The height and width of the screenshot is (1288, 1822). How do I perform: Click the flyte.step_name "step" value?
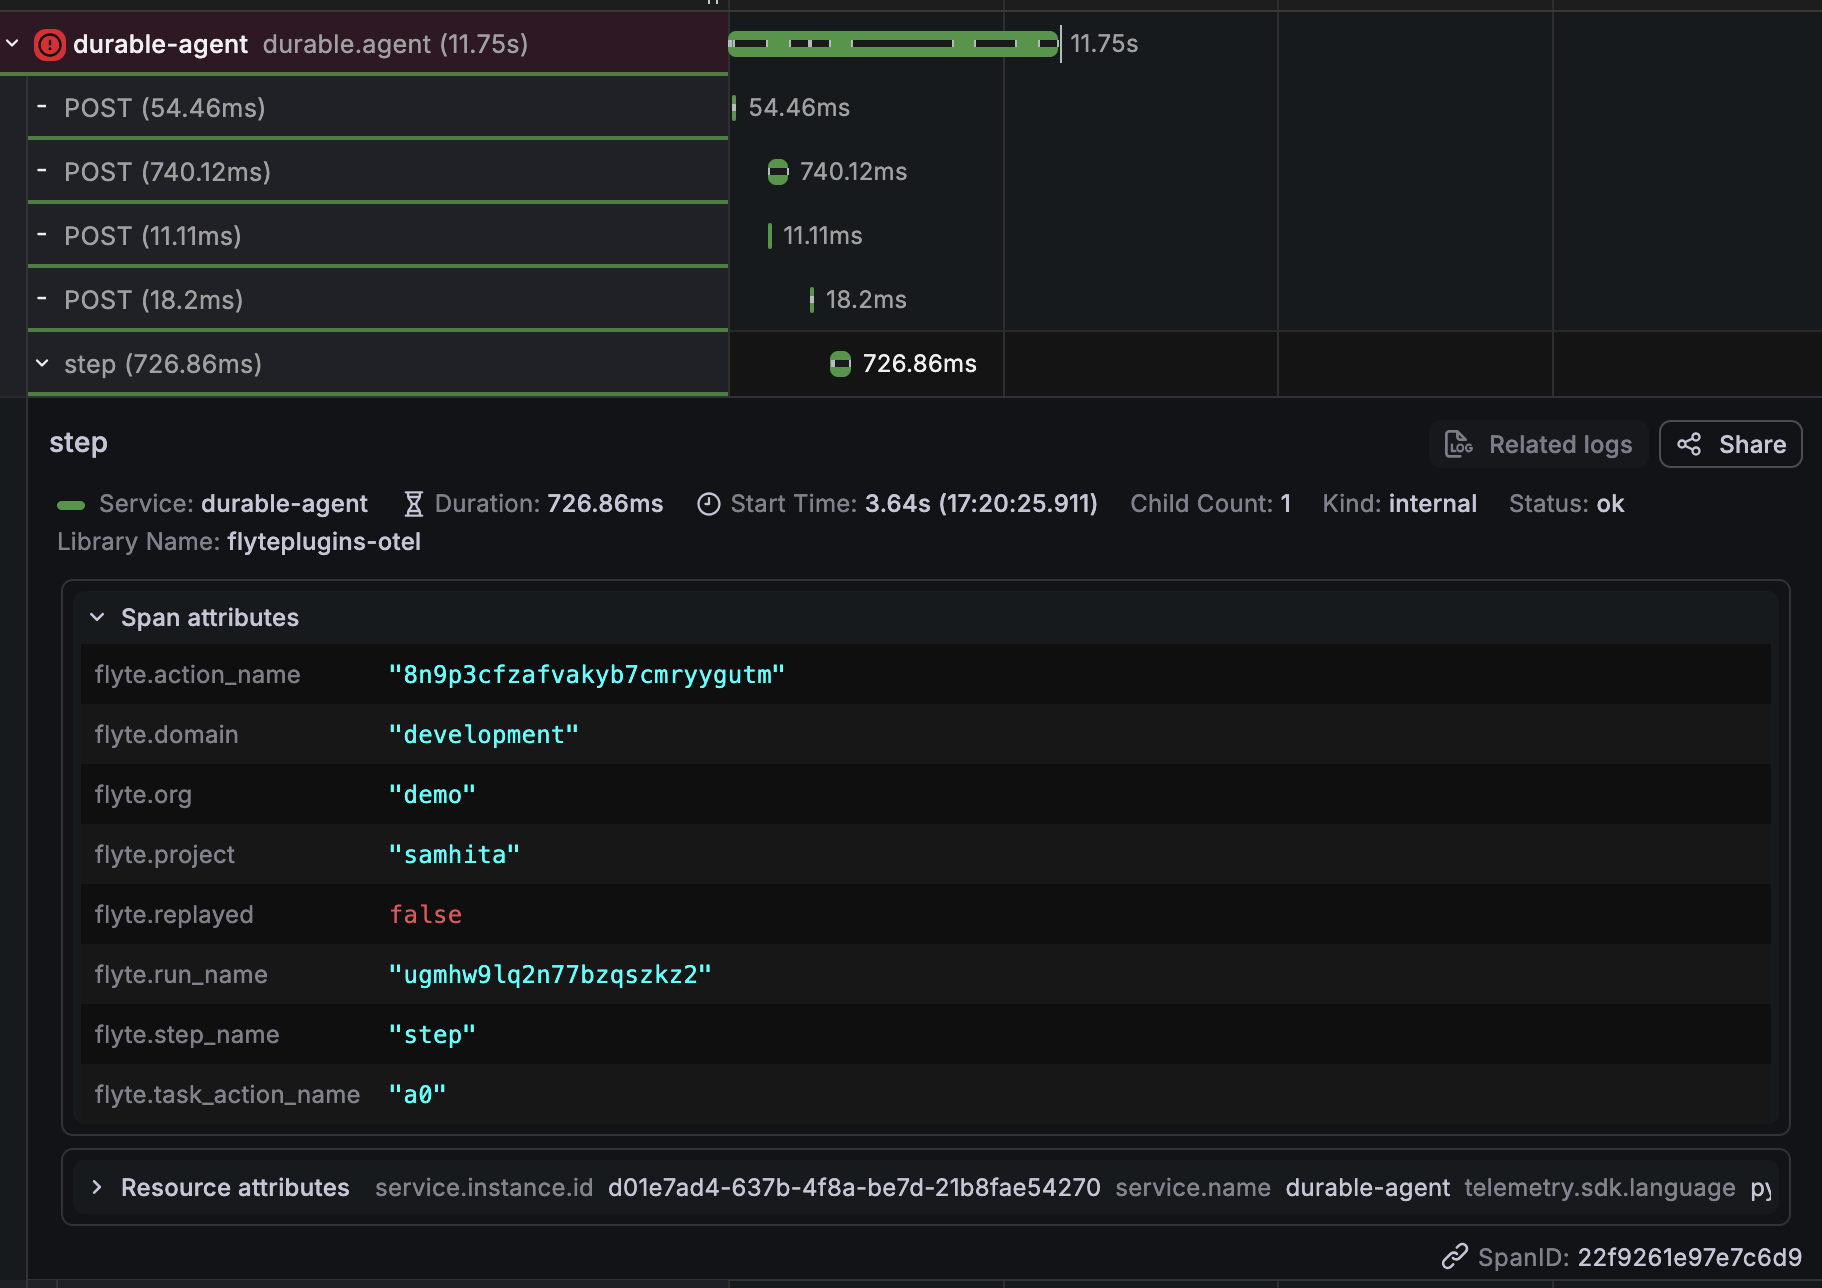tap(432, 1035)
